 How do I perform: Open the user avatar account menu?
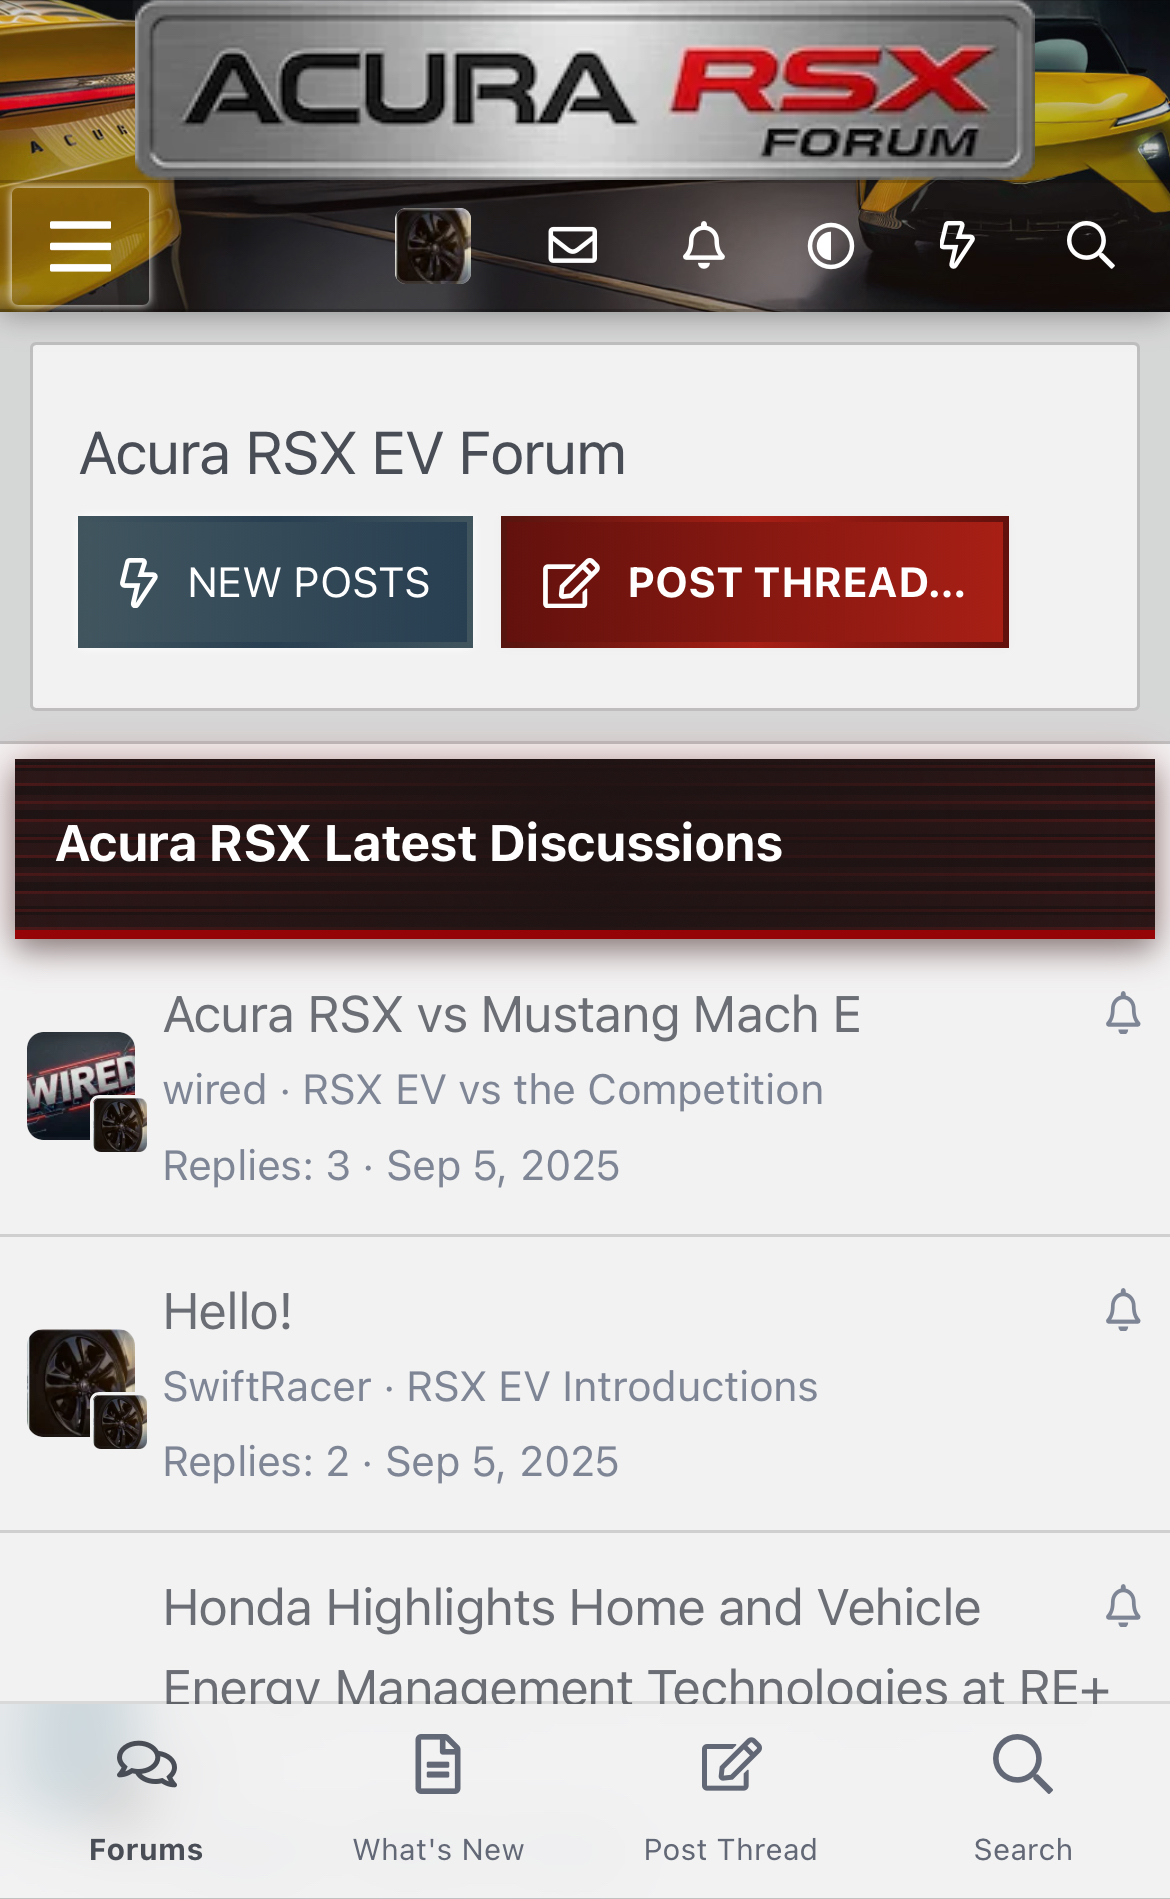[433, 246]
